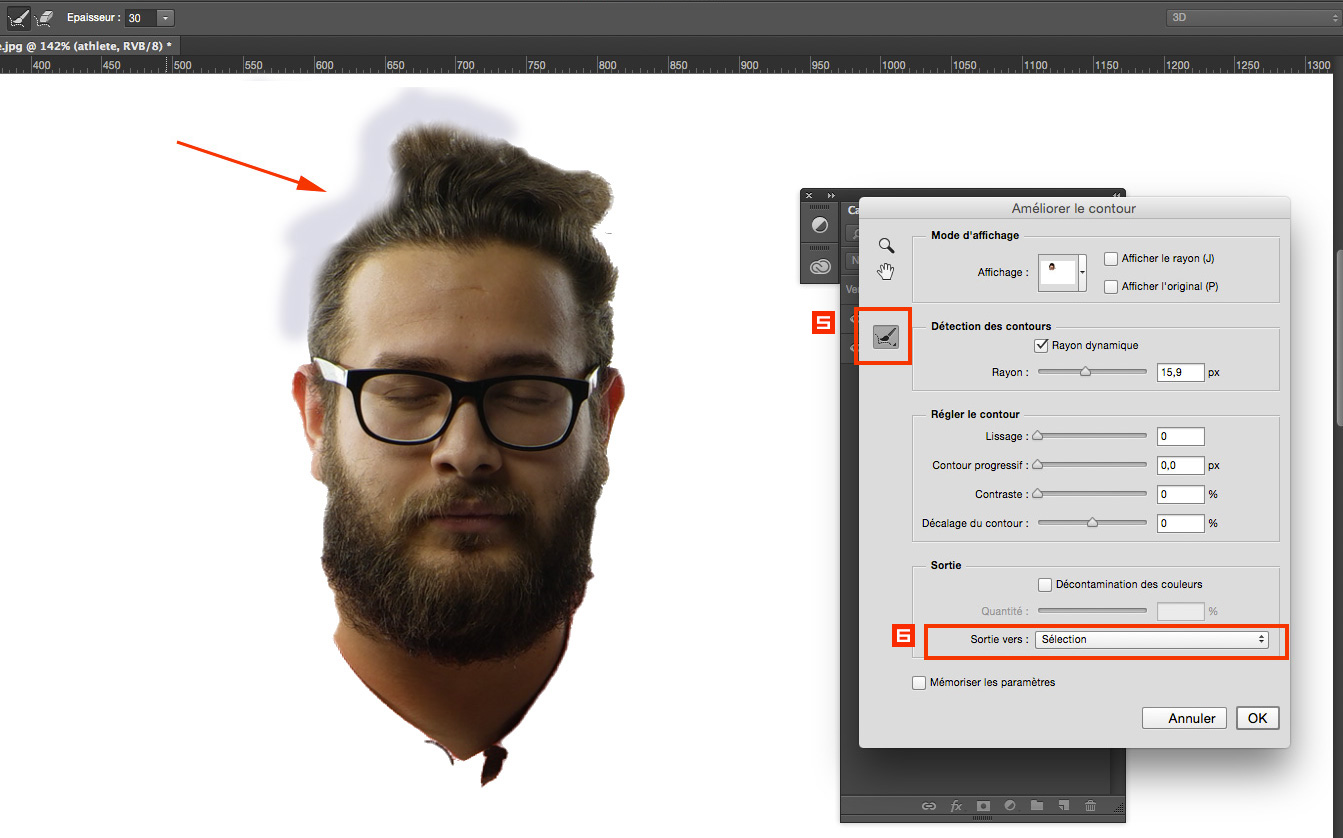Uncheck the Rayon dynamique checkbox
This screenshot has height=838, width=1343.
click(1041, 346)
